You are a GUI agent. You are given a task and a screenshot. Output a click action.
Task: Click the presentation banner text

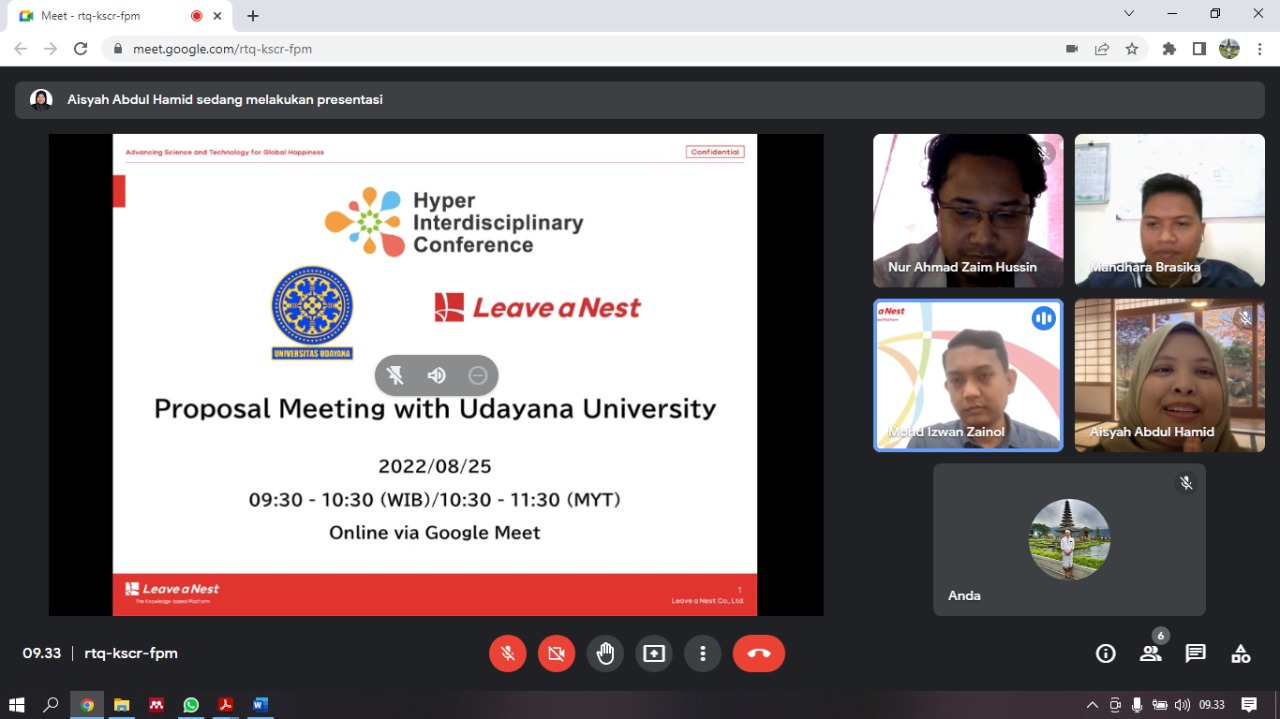pos(225,100)
